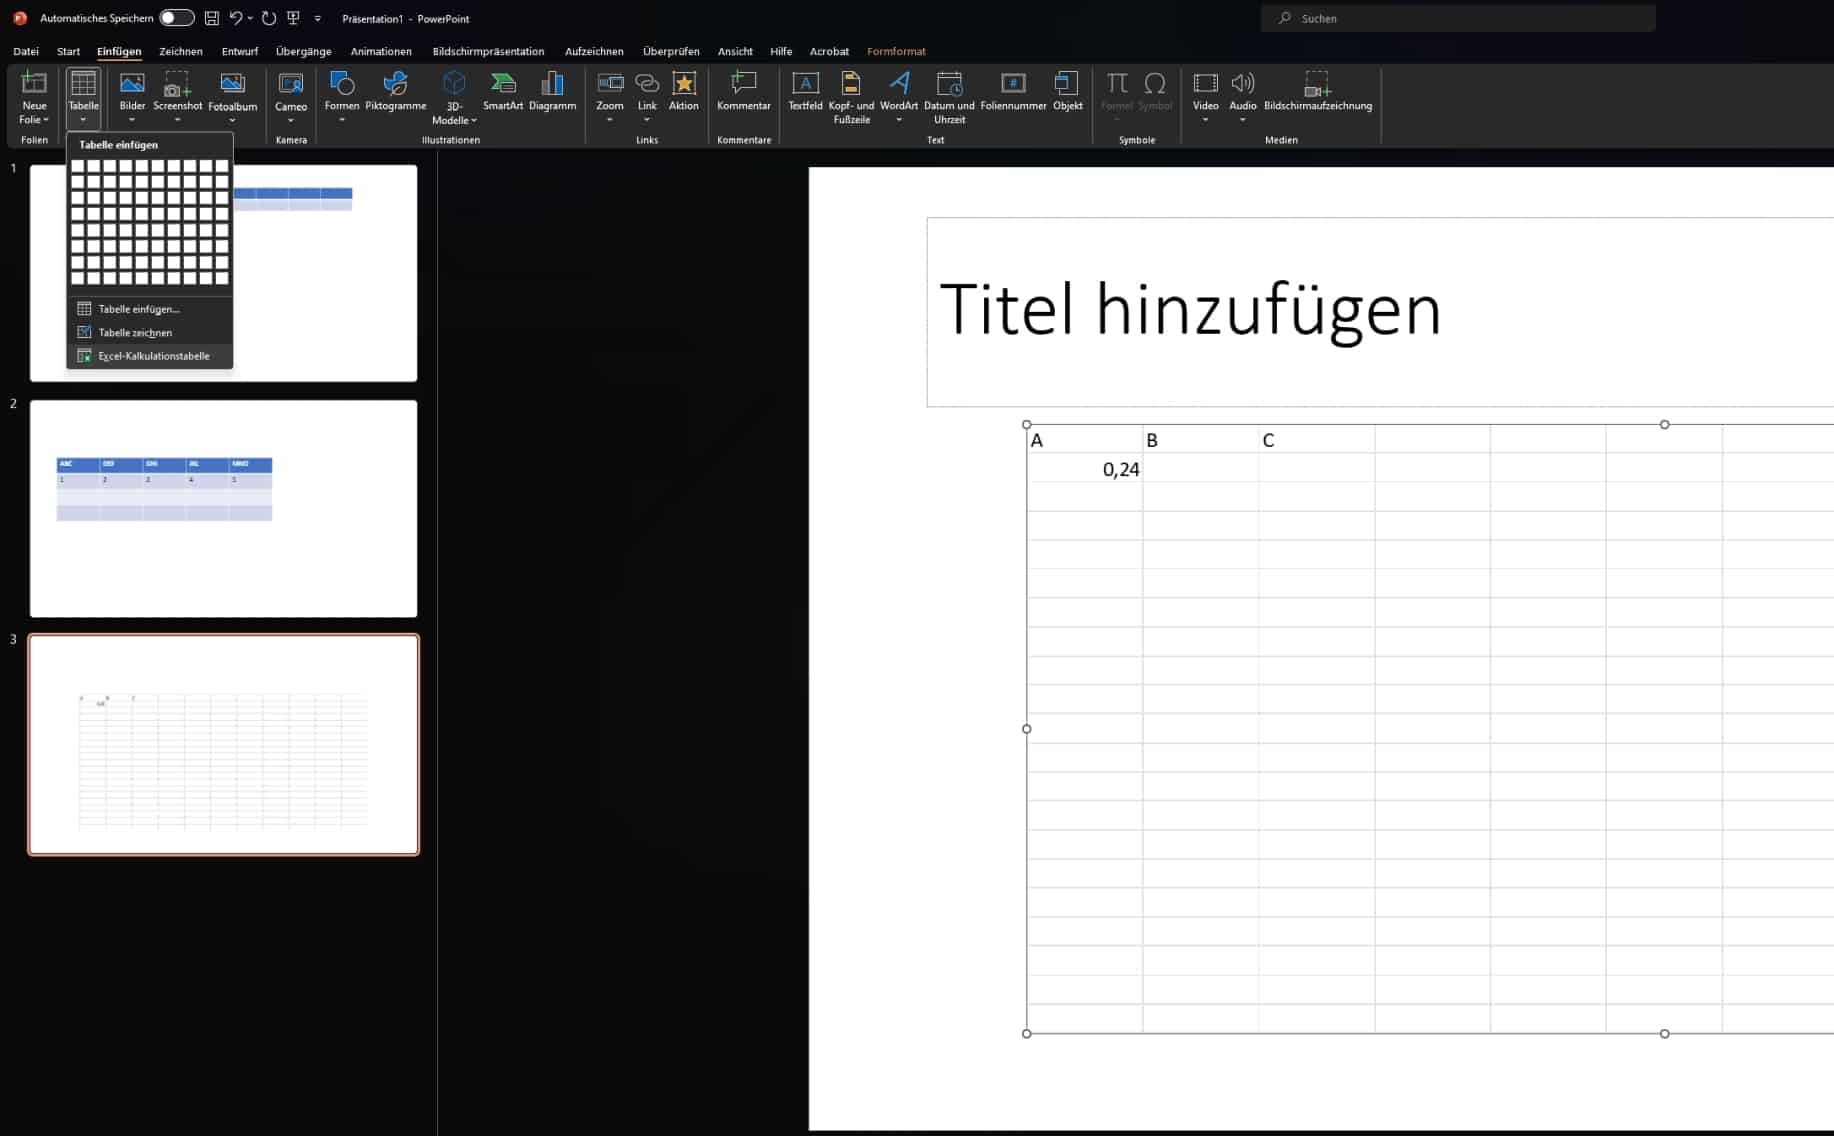Screen dimensions: 1834x1136
Task: Insert a Diagramm chart
Action: pyautogui.click(x=552, y=91)
